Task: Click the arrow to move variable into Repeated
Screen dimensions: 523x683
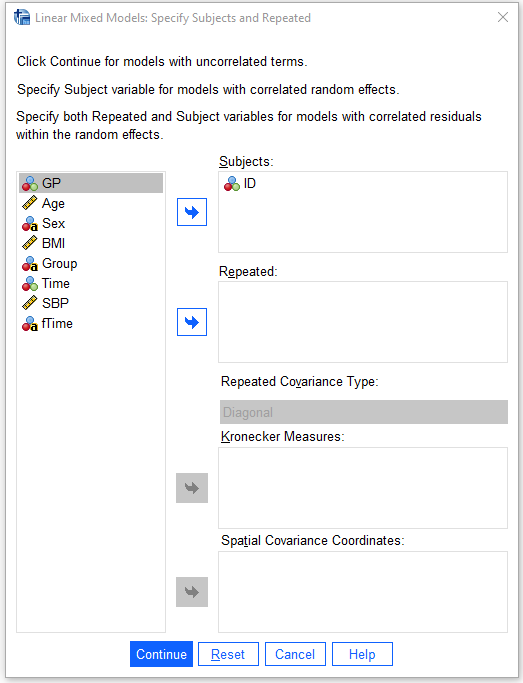Action: click(192, 322)
